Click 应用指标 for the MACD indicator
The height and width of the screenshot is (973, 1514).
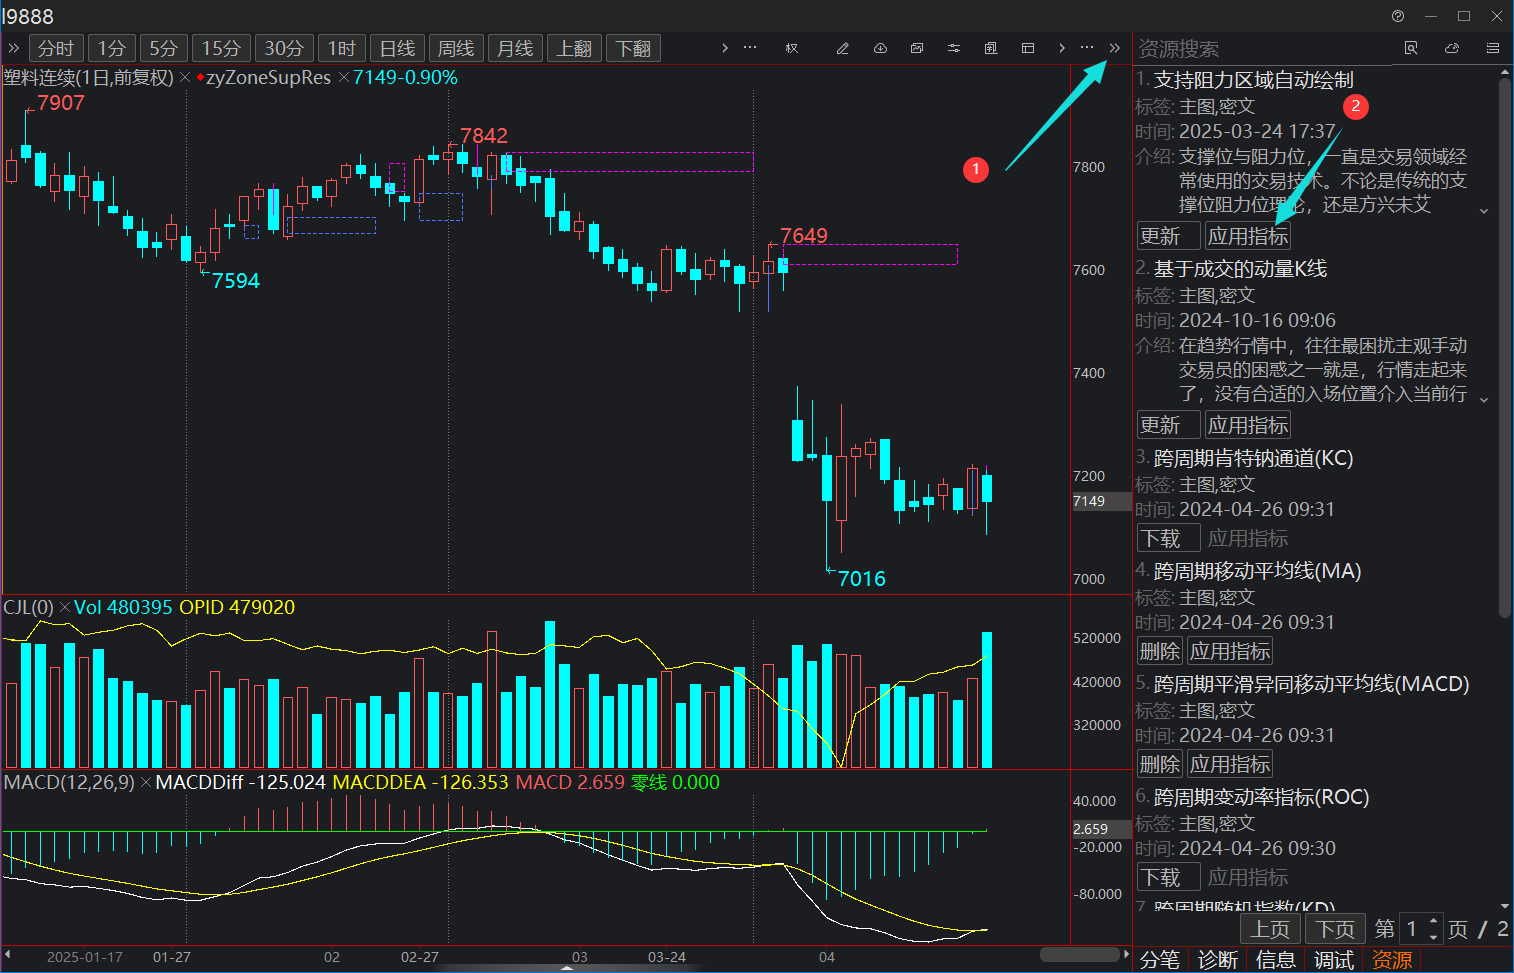click(1230, 764)
